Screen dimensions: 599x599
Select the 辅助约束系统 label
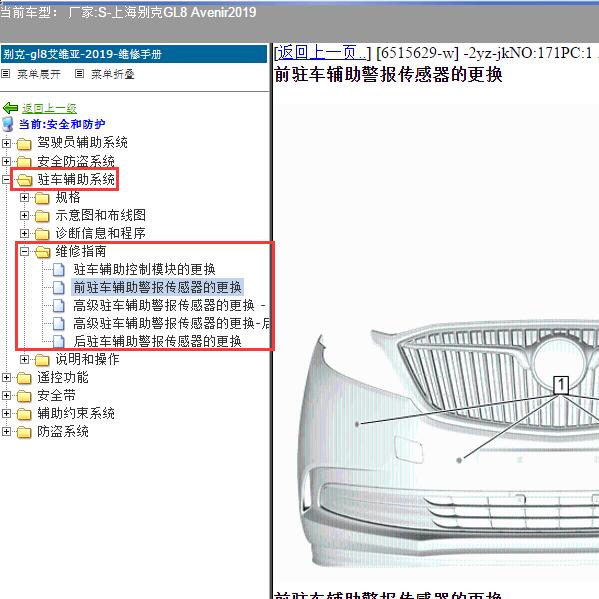[x=76, y=413]
